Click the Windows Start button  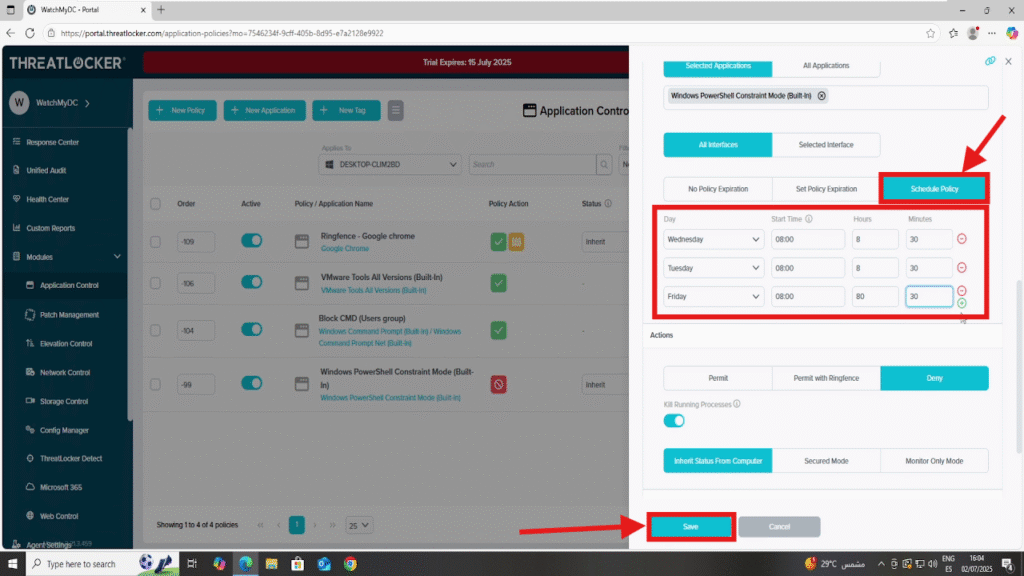coord(12,564)
